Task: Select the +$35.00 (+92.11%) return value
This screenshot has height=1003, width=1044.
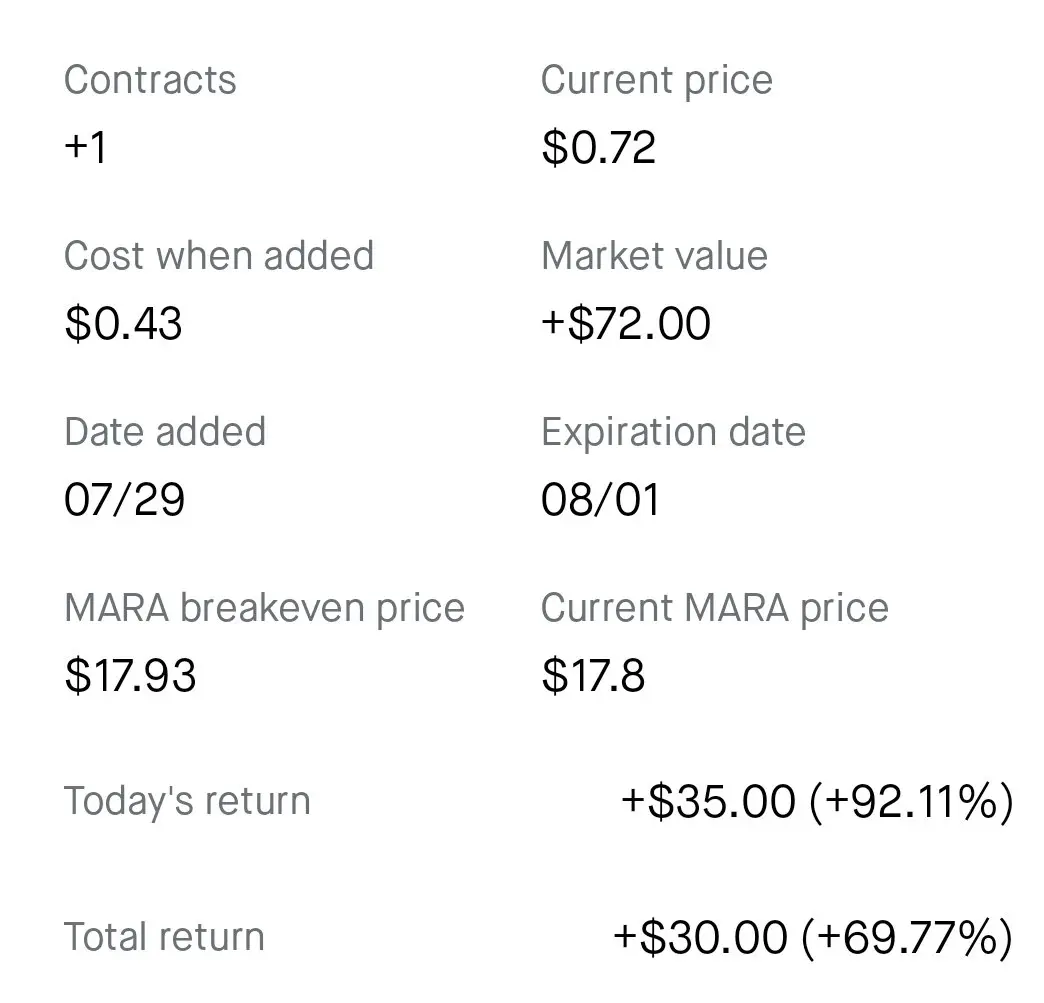Action: click(817, 801)
